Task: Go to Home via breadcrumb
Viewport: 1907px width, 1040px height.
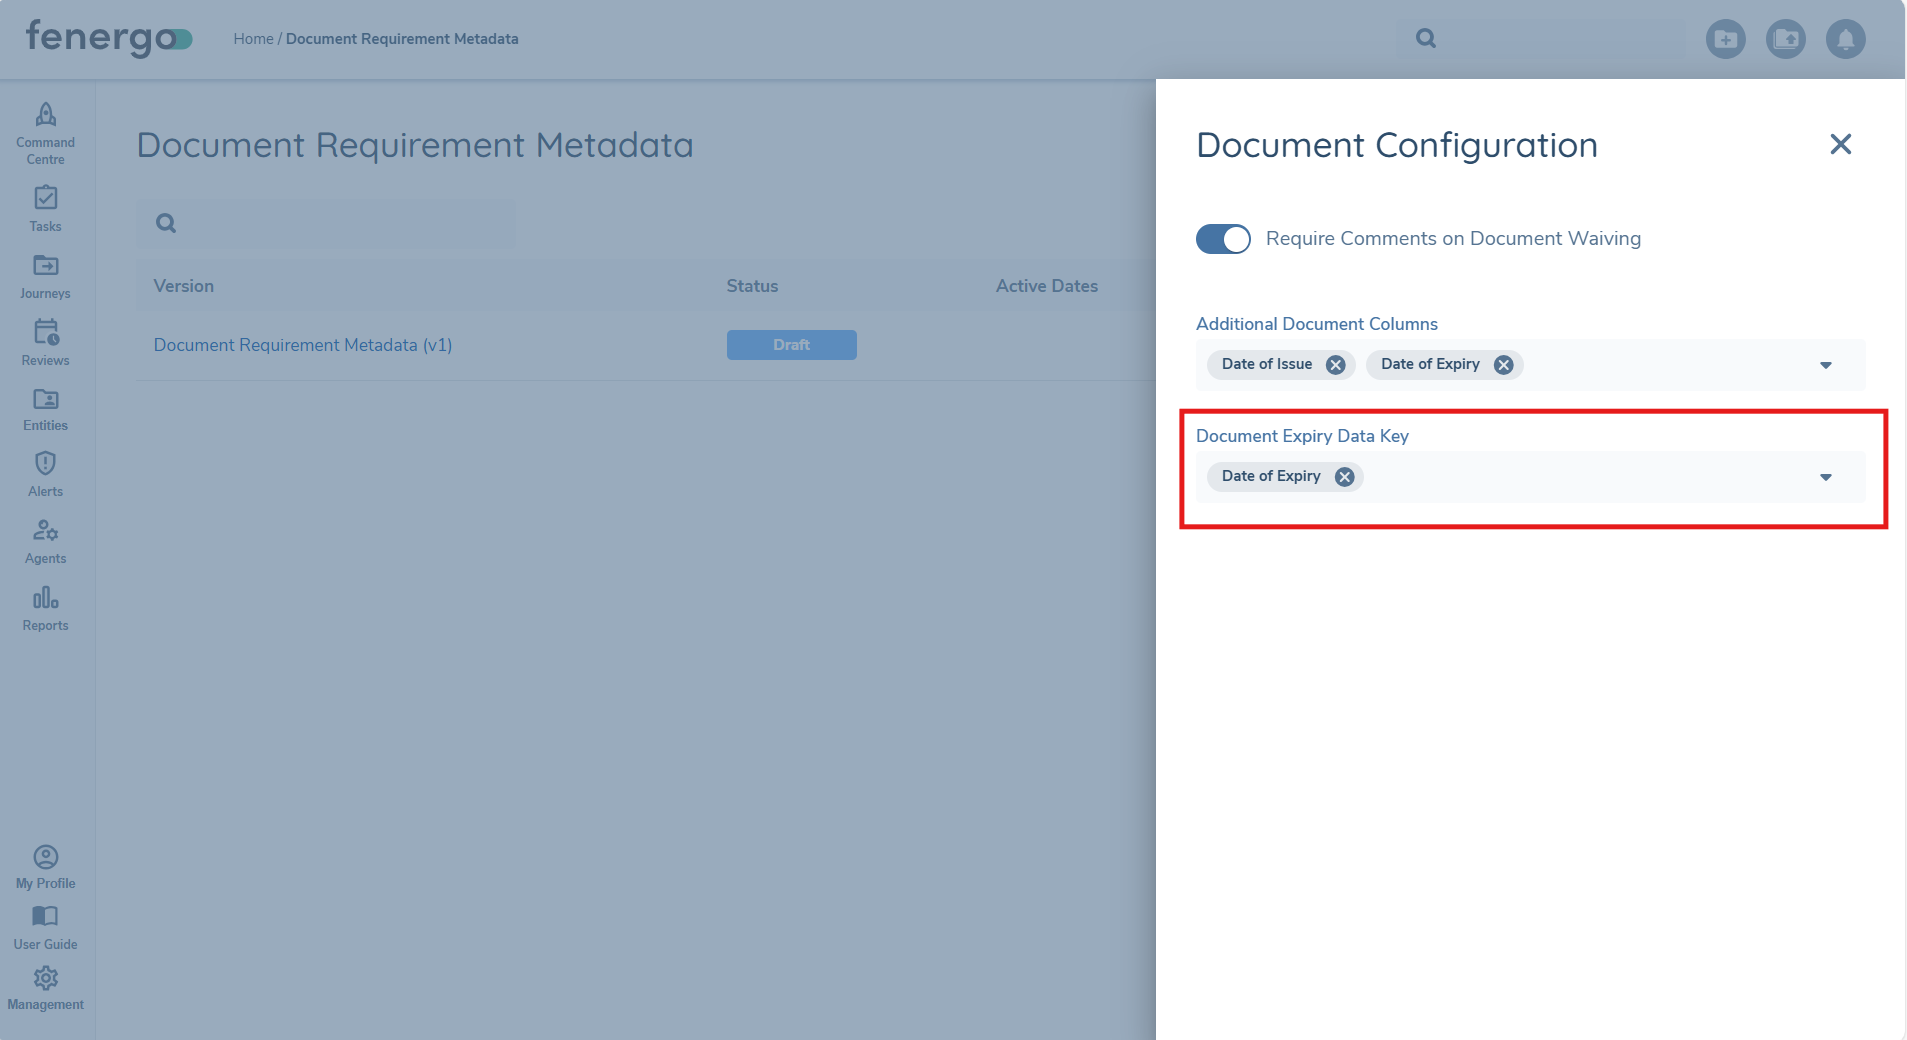Action: click(x=253, y=38)
